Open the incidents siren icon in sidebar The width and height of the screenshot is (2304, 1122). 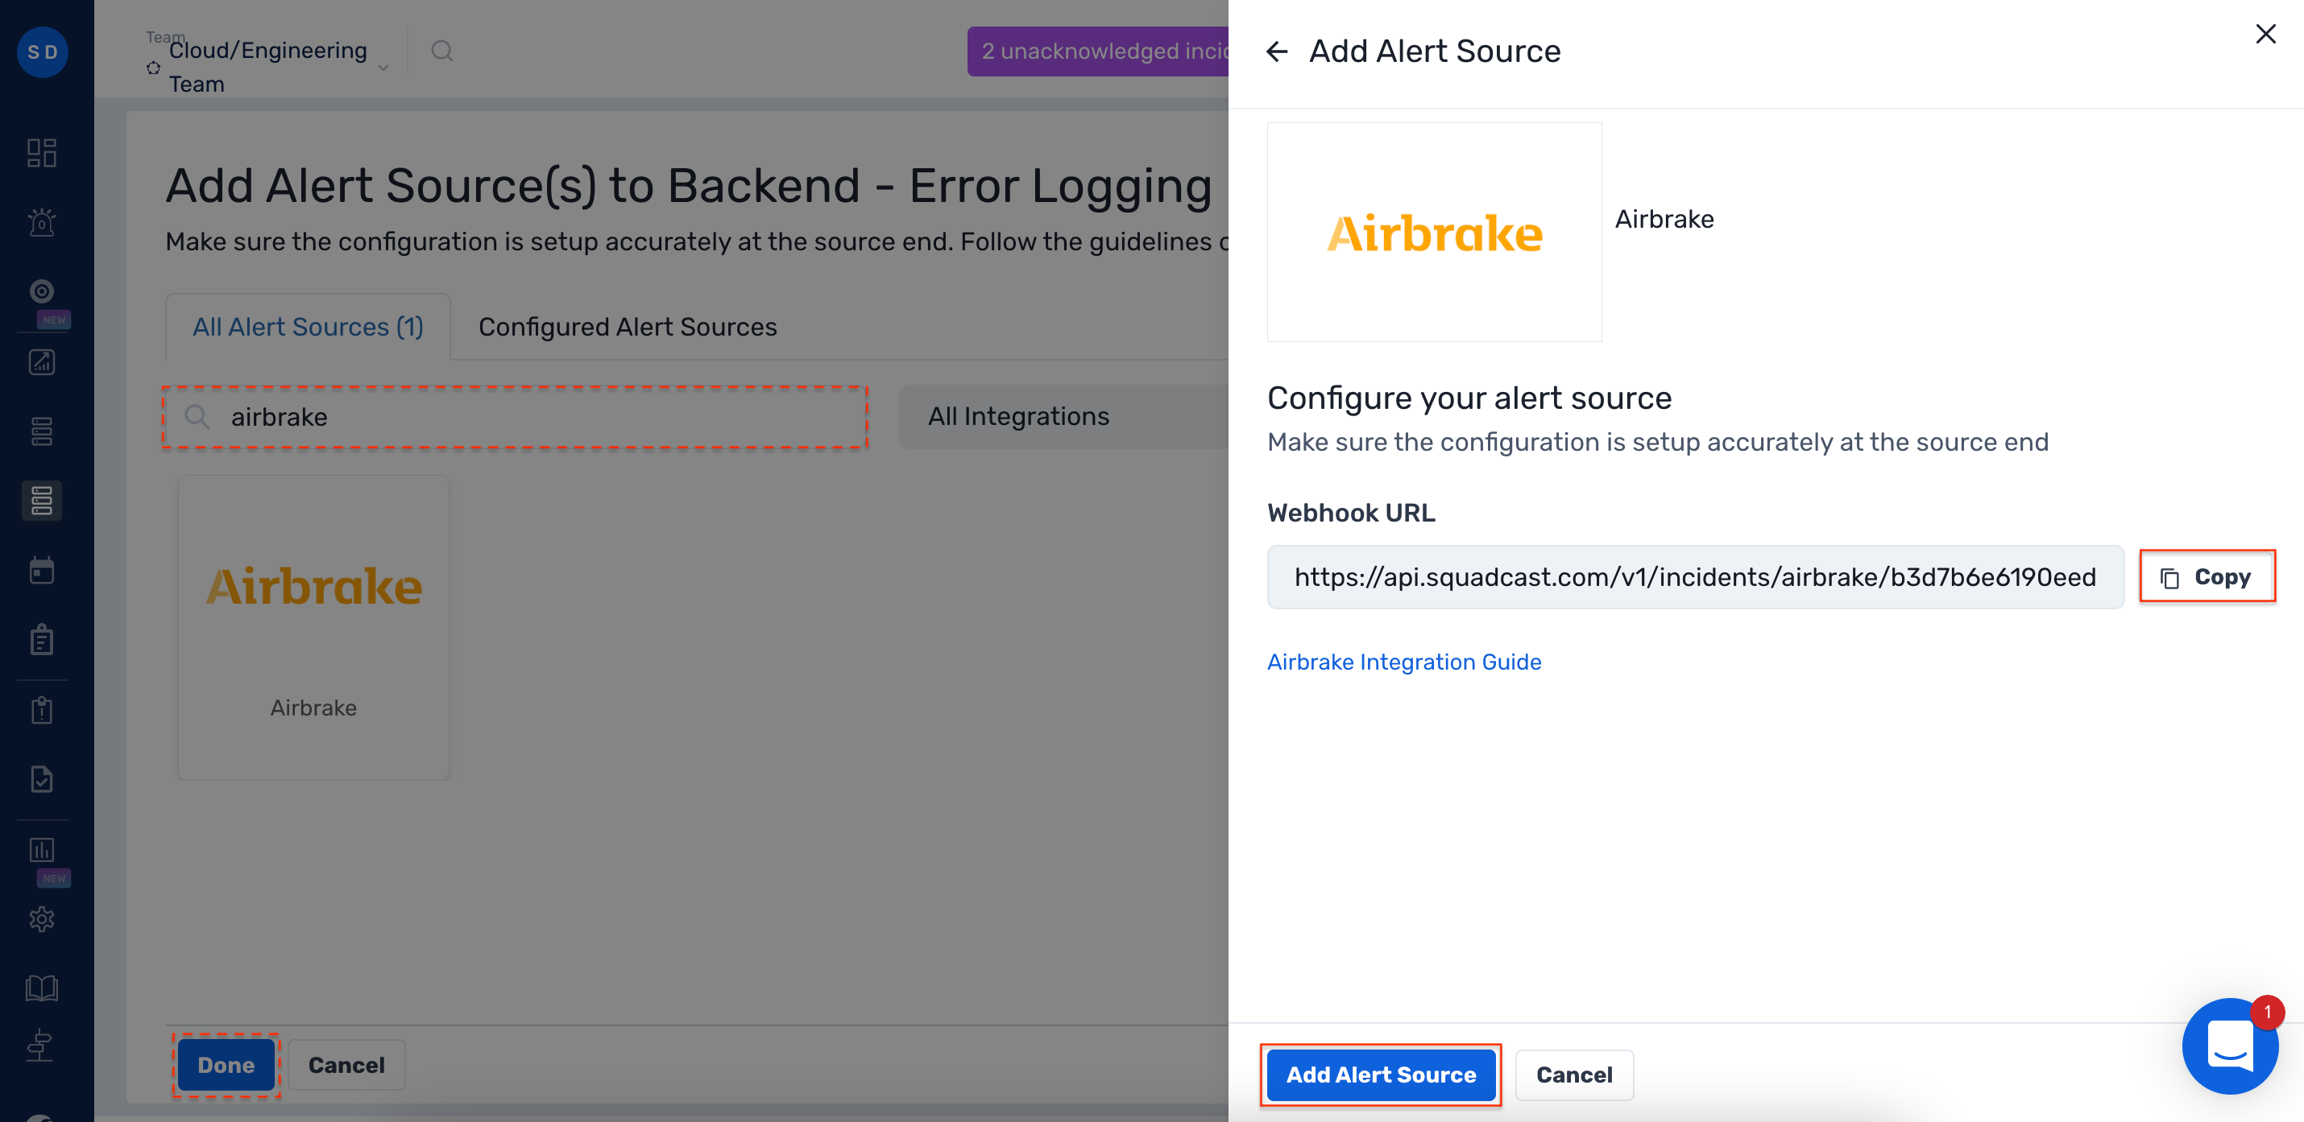click(x=42, y=222)
